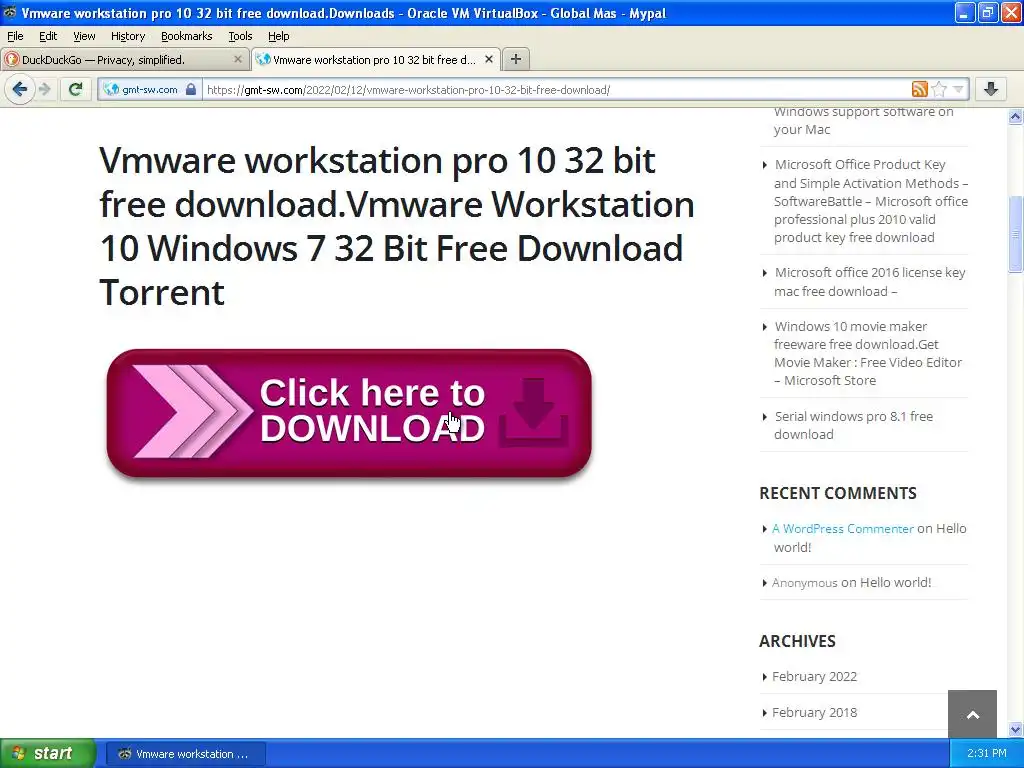The height and width of the screenshot is (768, 1024).
Task: Open the View menu
Action: [x=84, y=36]
